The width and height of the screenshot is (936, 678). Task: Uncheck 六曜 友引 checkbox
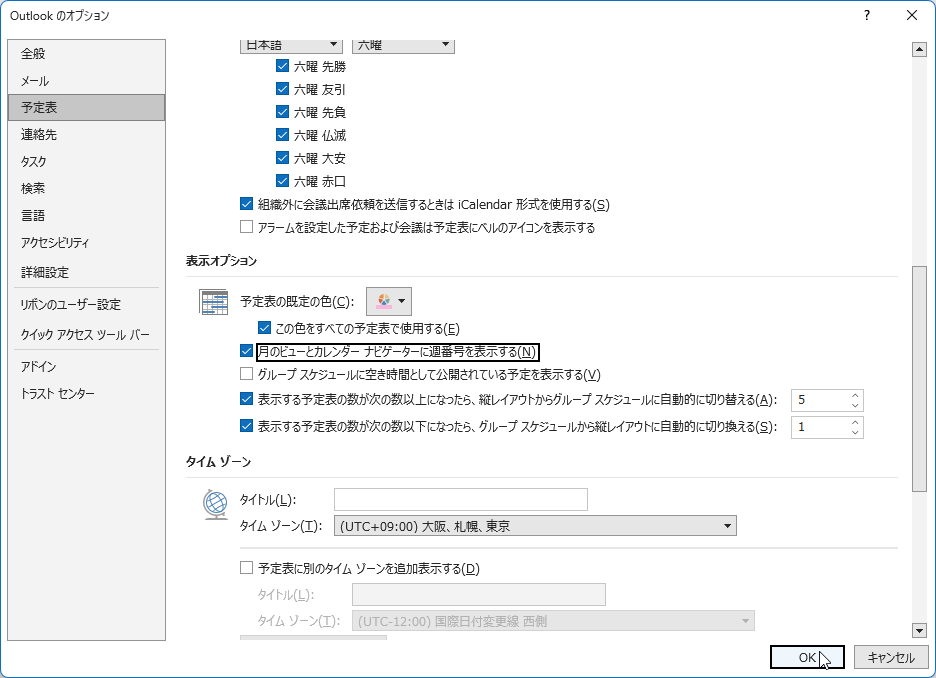coord(282,89)
